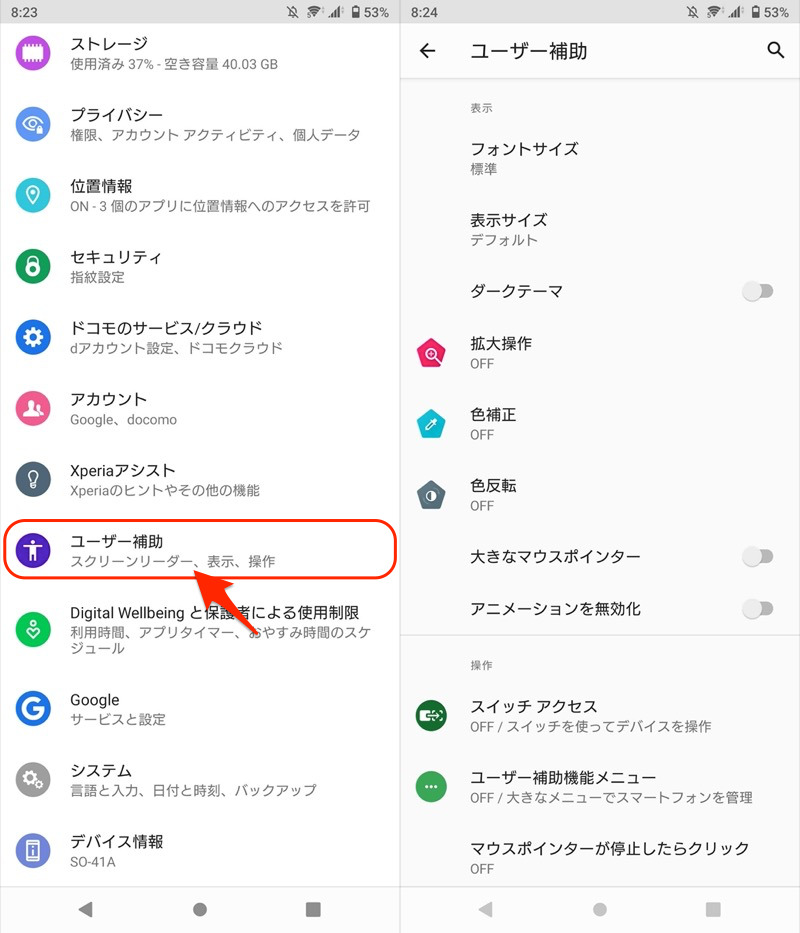Viewport: 800px width, 933px height.
Task: Enable 大きなマウスポインター switch
Action: pyautogui.click(x=757, y=556)
